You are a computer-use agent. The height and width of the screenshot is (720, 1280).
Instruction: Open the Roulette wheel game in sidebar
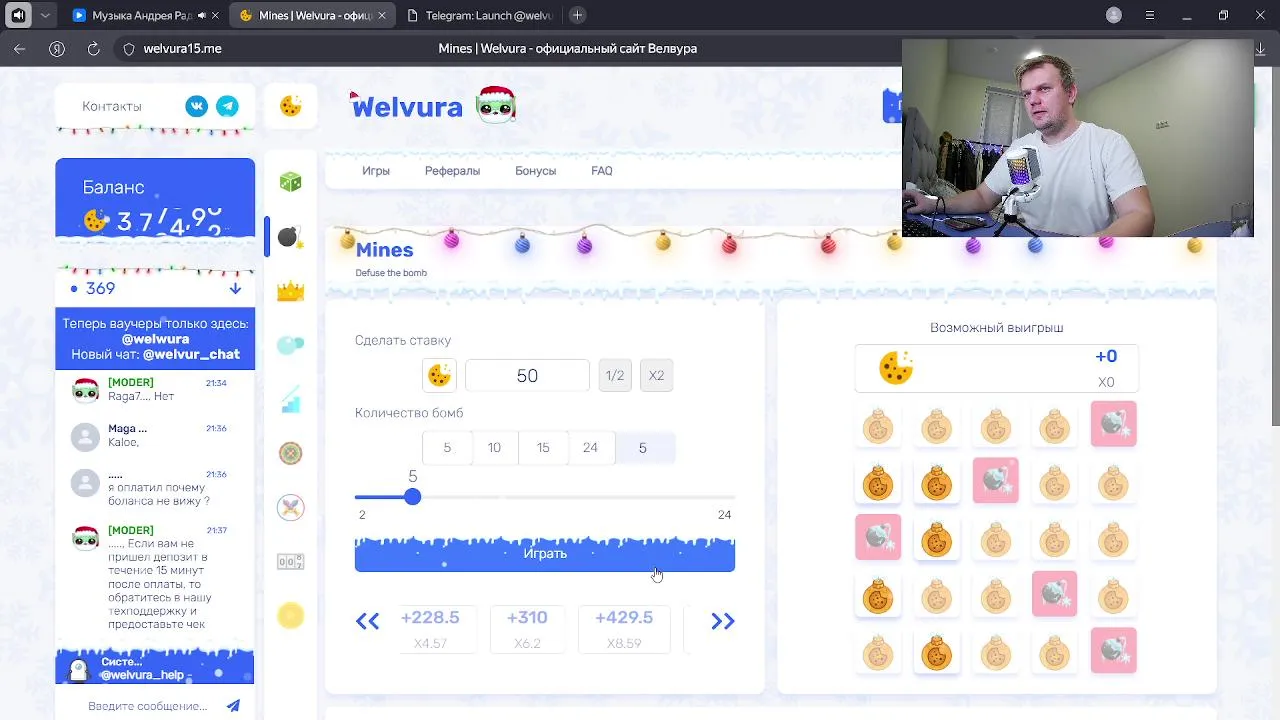[290, 453]
